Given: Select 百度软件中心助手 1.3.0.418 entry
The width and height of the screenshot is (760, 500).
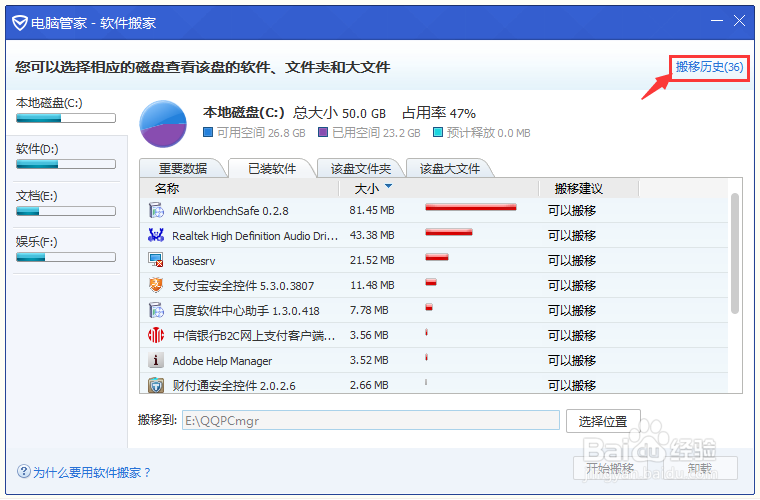Looking at the screenshot, I should (x=246, y=311).
